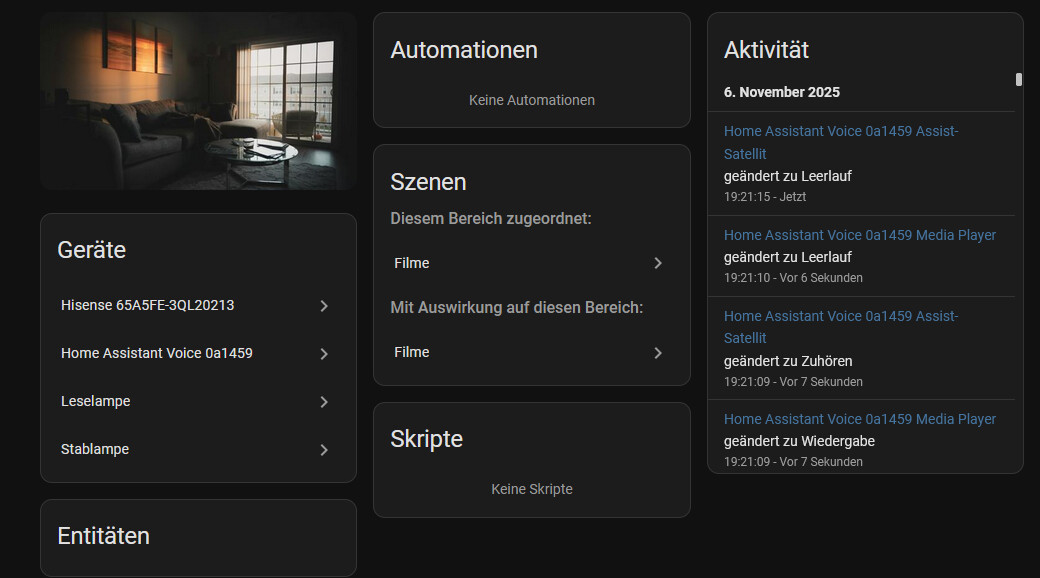Image resolution: width=1040 pixels, height=578 pixels.
Task: Open the Stablampe device
Action: (198, 449)
